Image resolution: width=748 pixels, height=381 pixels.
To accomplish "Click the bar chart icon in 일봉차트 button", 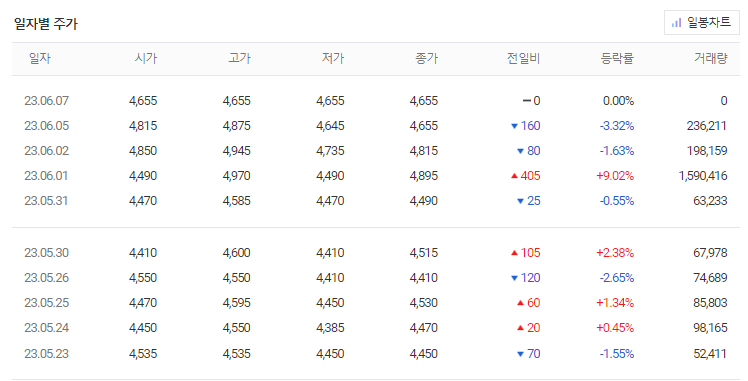I will point(676,23).
